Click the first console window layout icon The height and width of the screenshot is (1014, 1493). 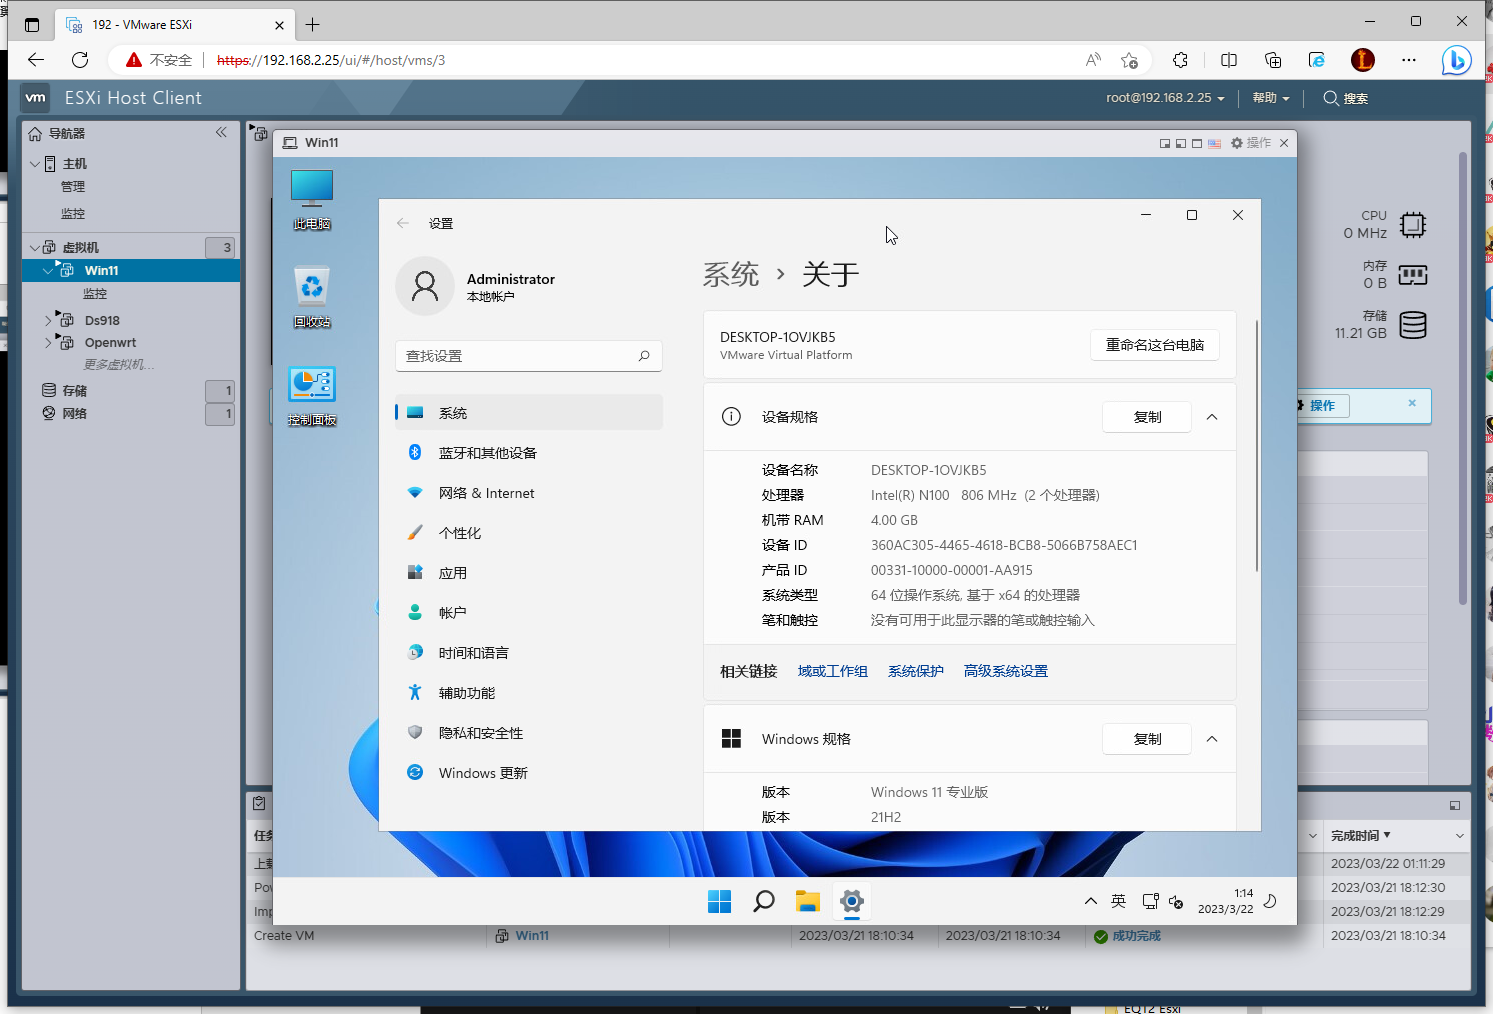[x=1165, y=143]
